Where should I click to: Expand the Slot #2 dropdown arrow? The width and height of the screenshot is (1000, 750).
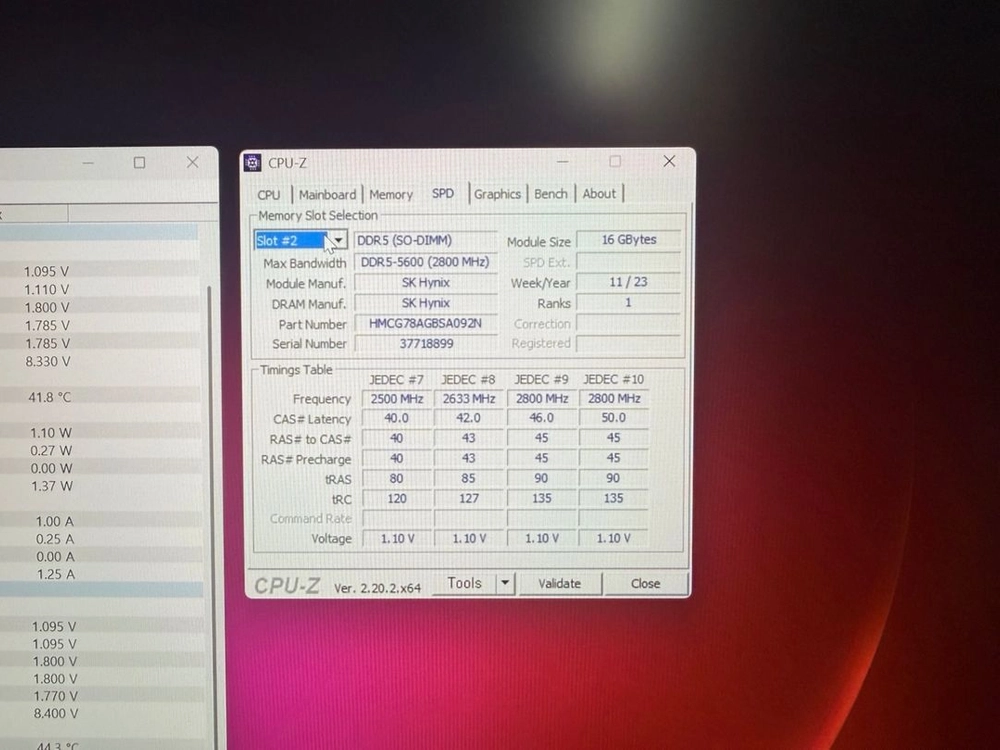[x=339, y=240]
